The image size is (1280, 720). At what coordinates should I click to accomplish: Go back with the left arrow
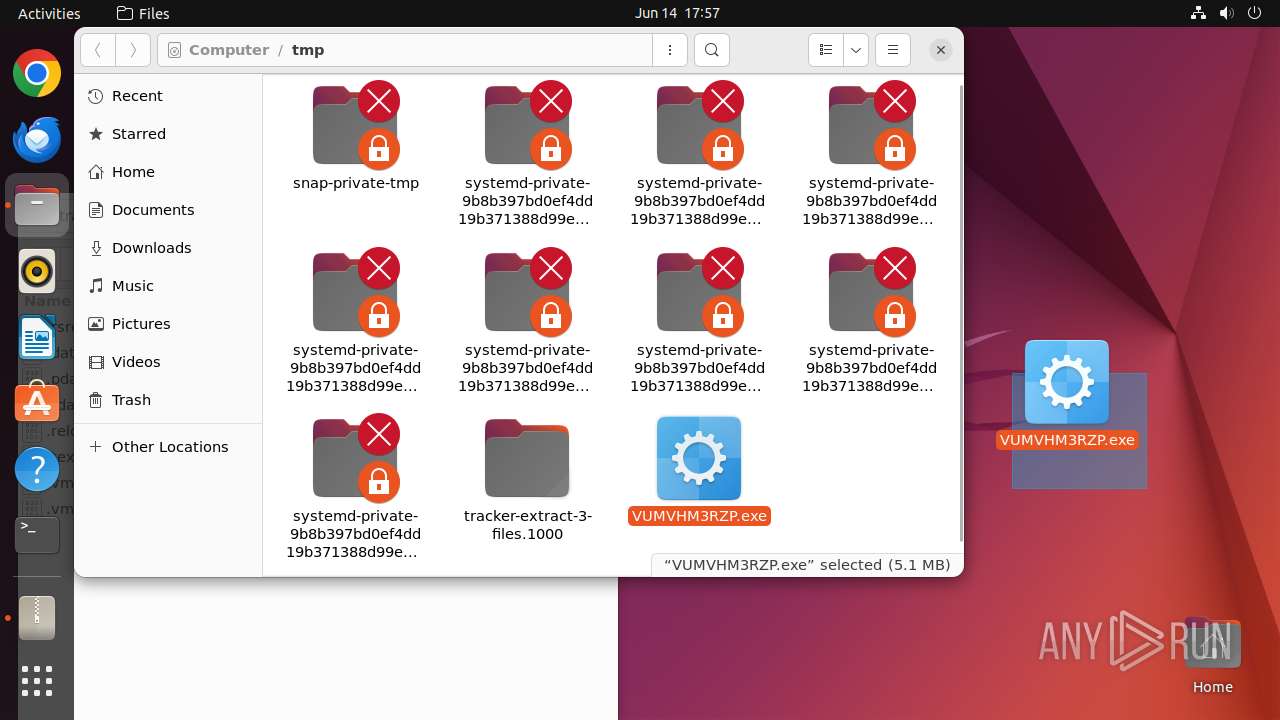pos(98,50)
